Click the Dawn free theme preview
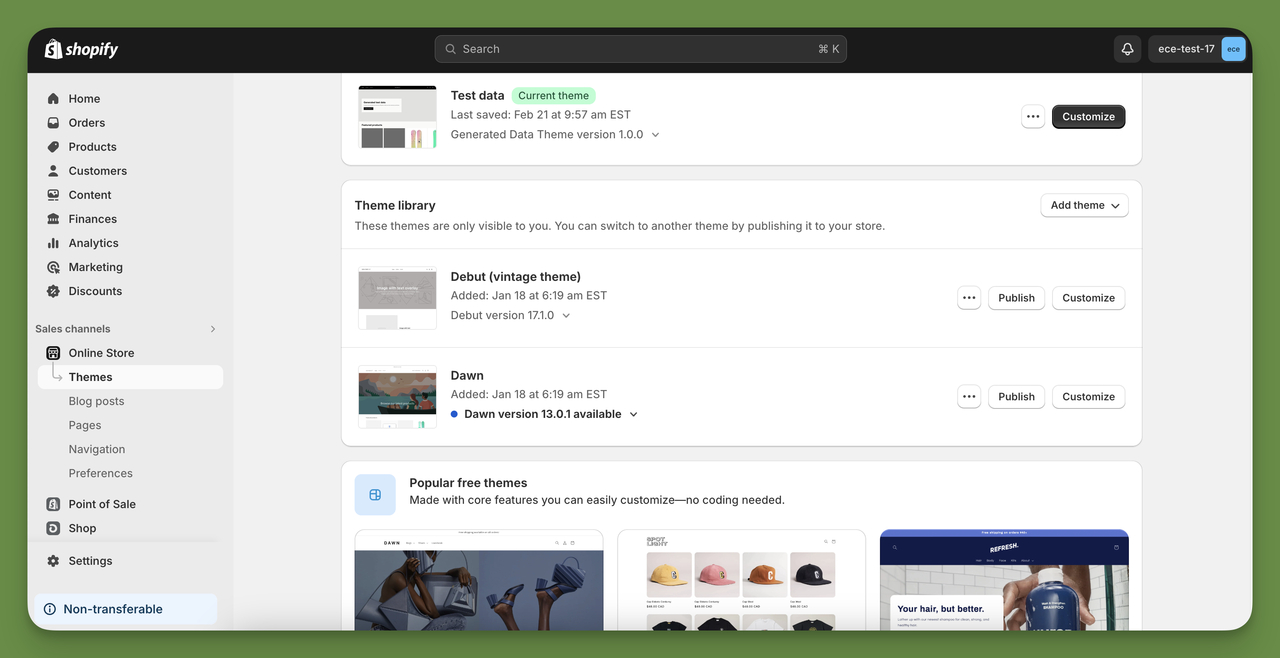The height and width of the screenshot is (658, 1280). point(479,580)
